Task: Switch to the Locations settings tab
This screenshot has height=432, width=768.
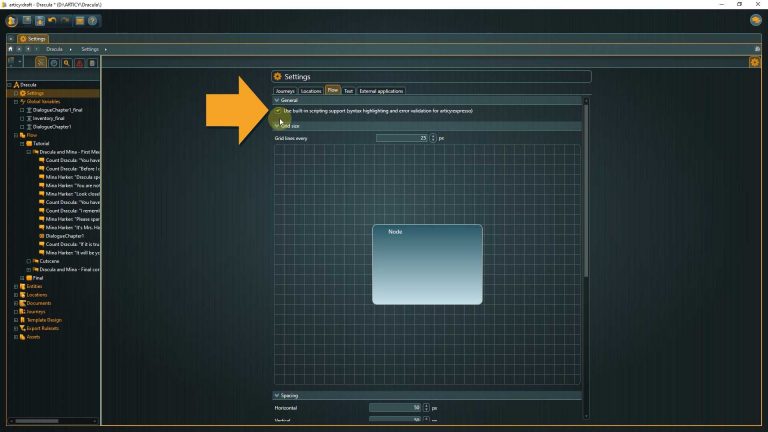Action: coord(311,91)
